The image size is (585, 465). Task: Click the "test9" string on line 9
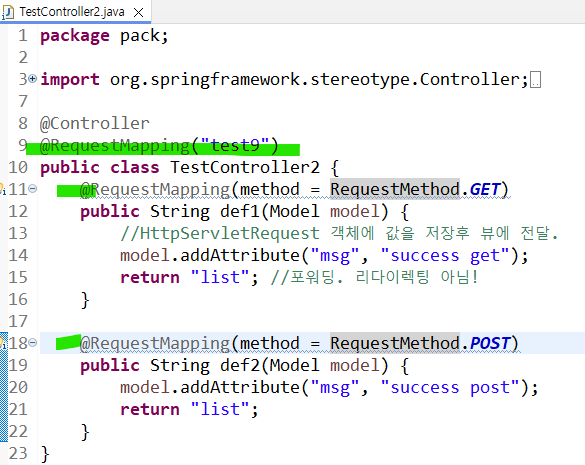(x=235, y=145)
